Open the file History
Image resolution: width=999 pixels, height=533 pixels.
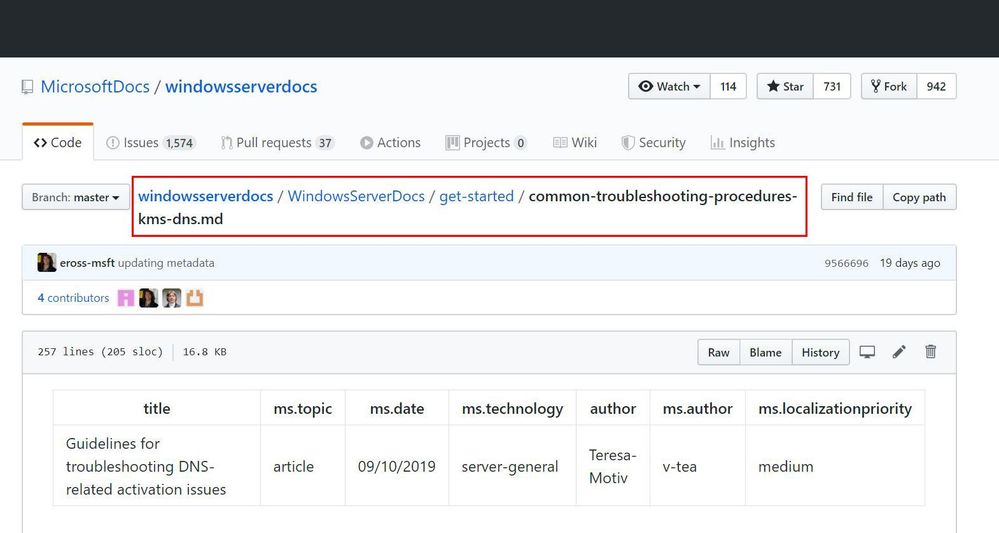[x=820, y=352]
